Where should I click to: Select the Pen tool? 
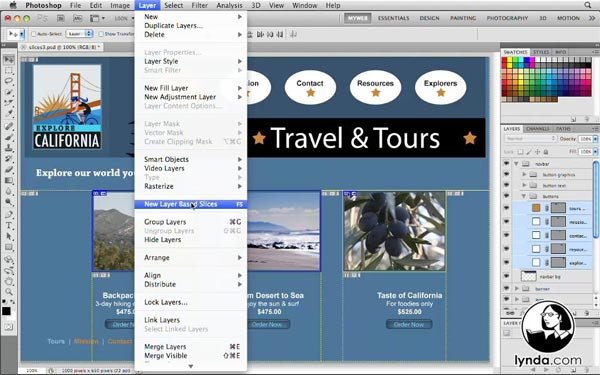point(8,214)
